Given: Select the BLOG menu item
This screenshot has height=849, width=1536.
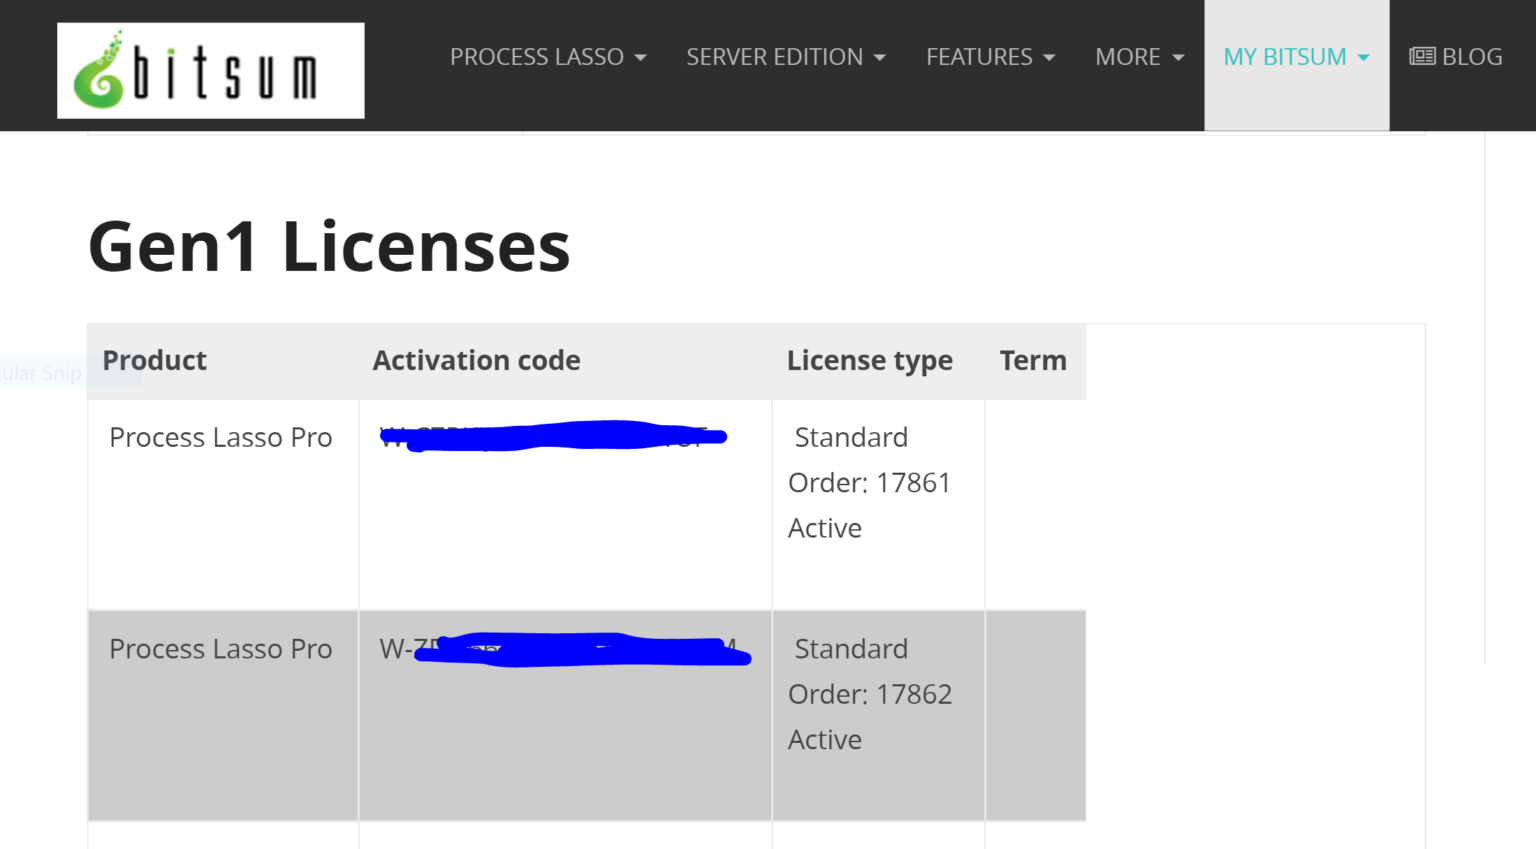Looking at the screenshot, I should click(x=1471, y=56).
